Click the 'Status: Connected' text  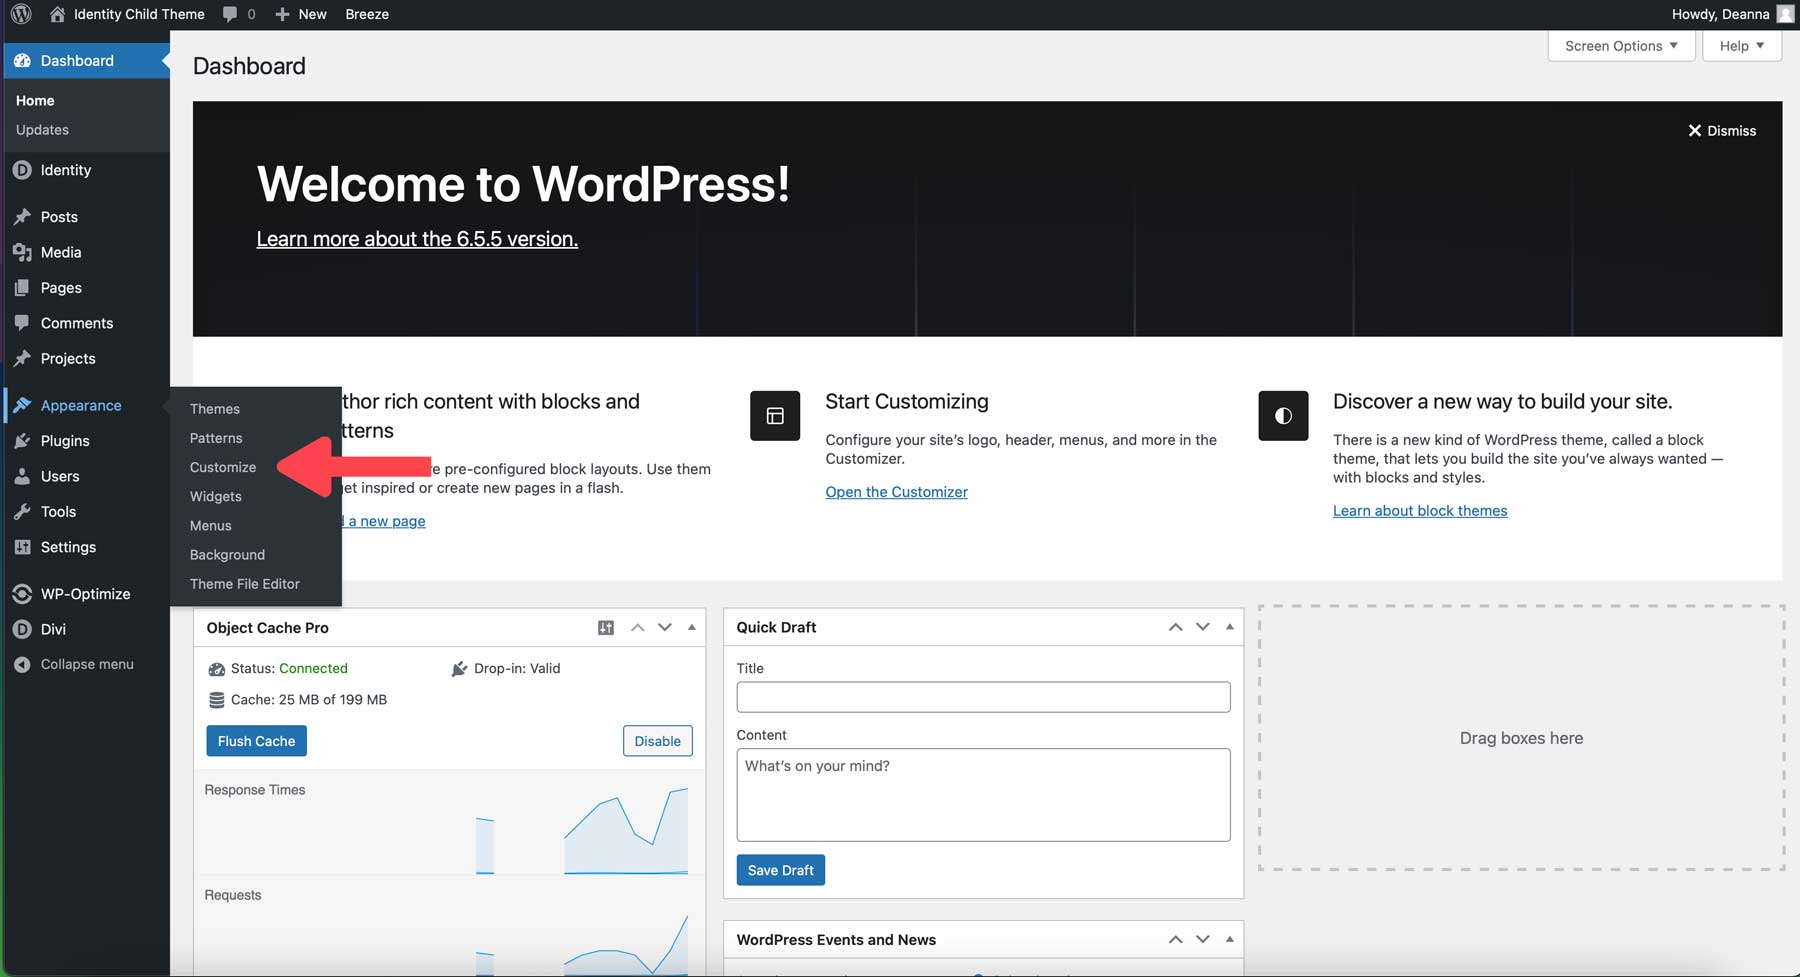289,669
